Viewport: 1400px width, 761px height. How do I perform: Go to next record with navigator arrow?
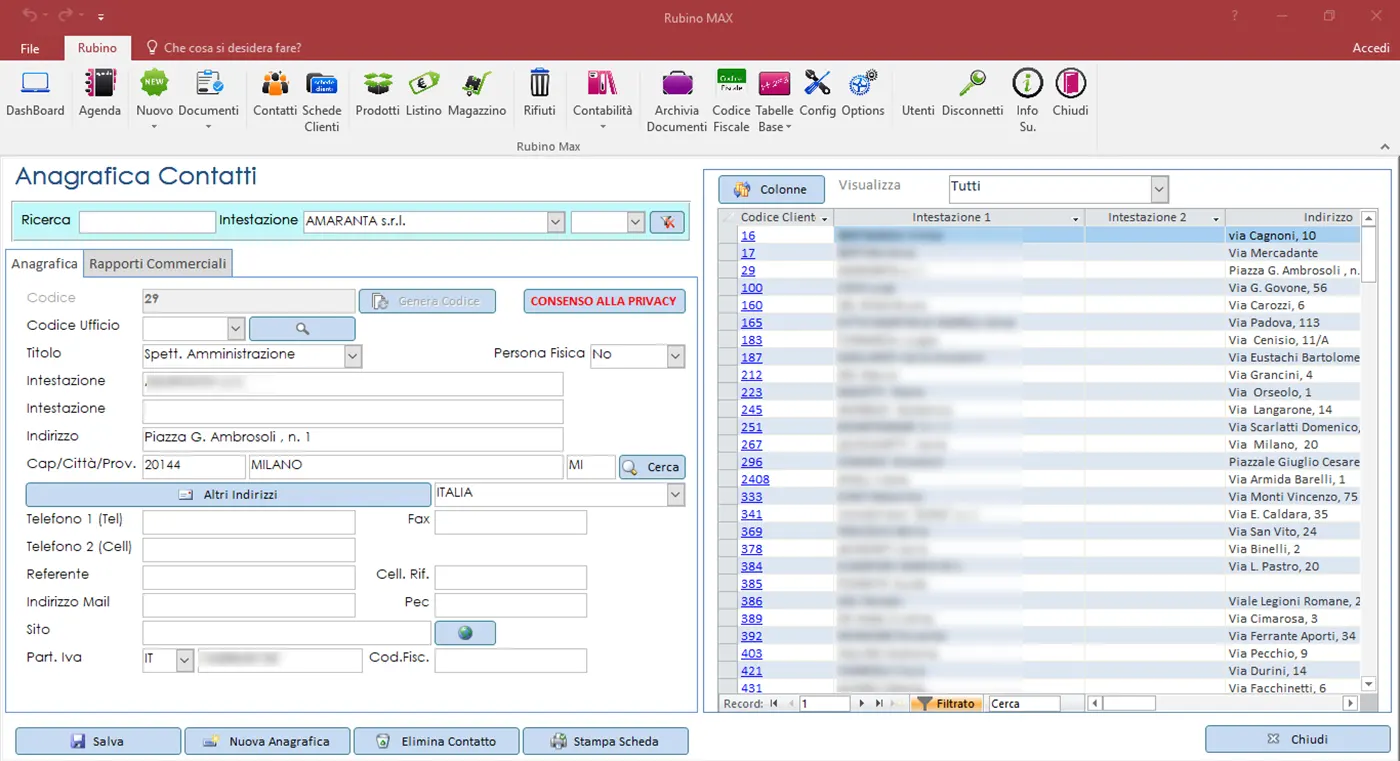click(x=862, y=704)
